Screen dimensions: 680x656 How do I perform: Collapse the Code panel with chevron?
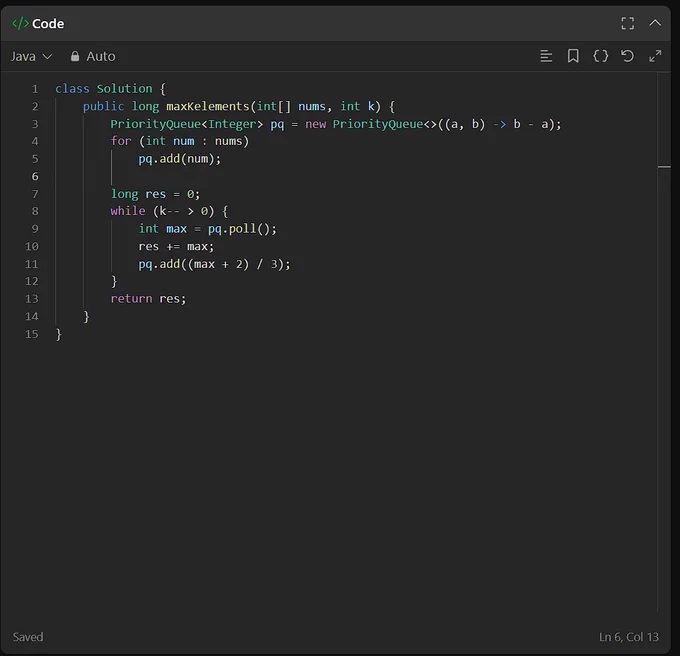pyautogui.click(x=655, y=23)
